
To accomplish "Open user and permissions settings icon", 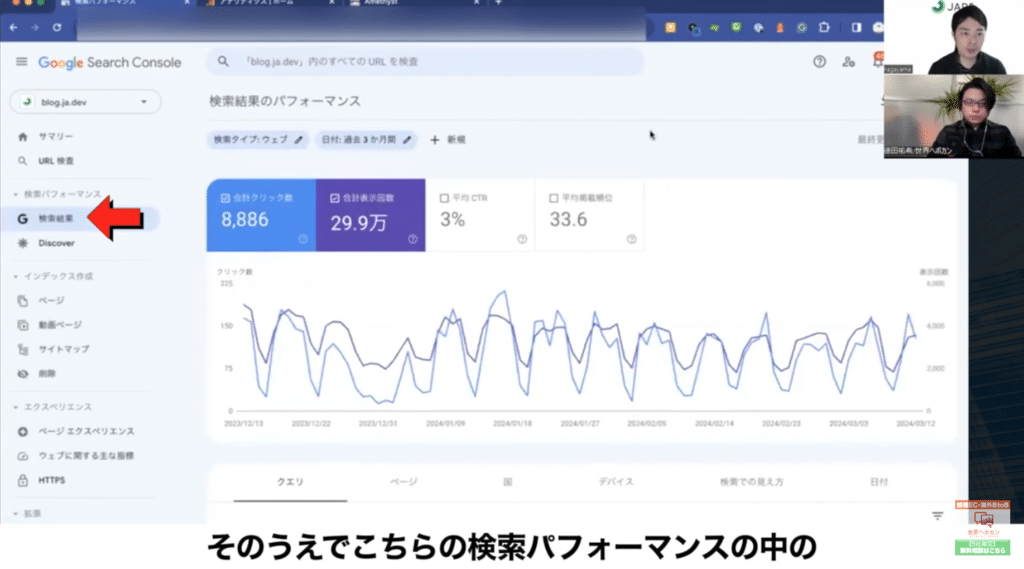I will [x=848, y=61].
